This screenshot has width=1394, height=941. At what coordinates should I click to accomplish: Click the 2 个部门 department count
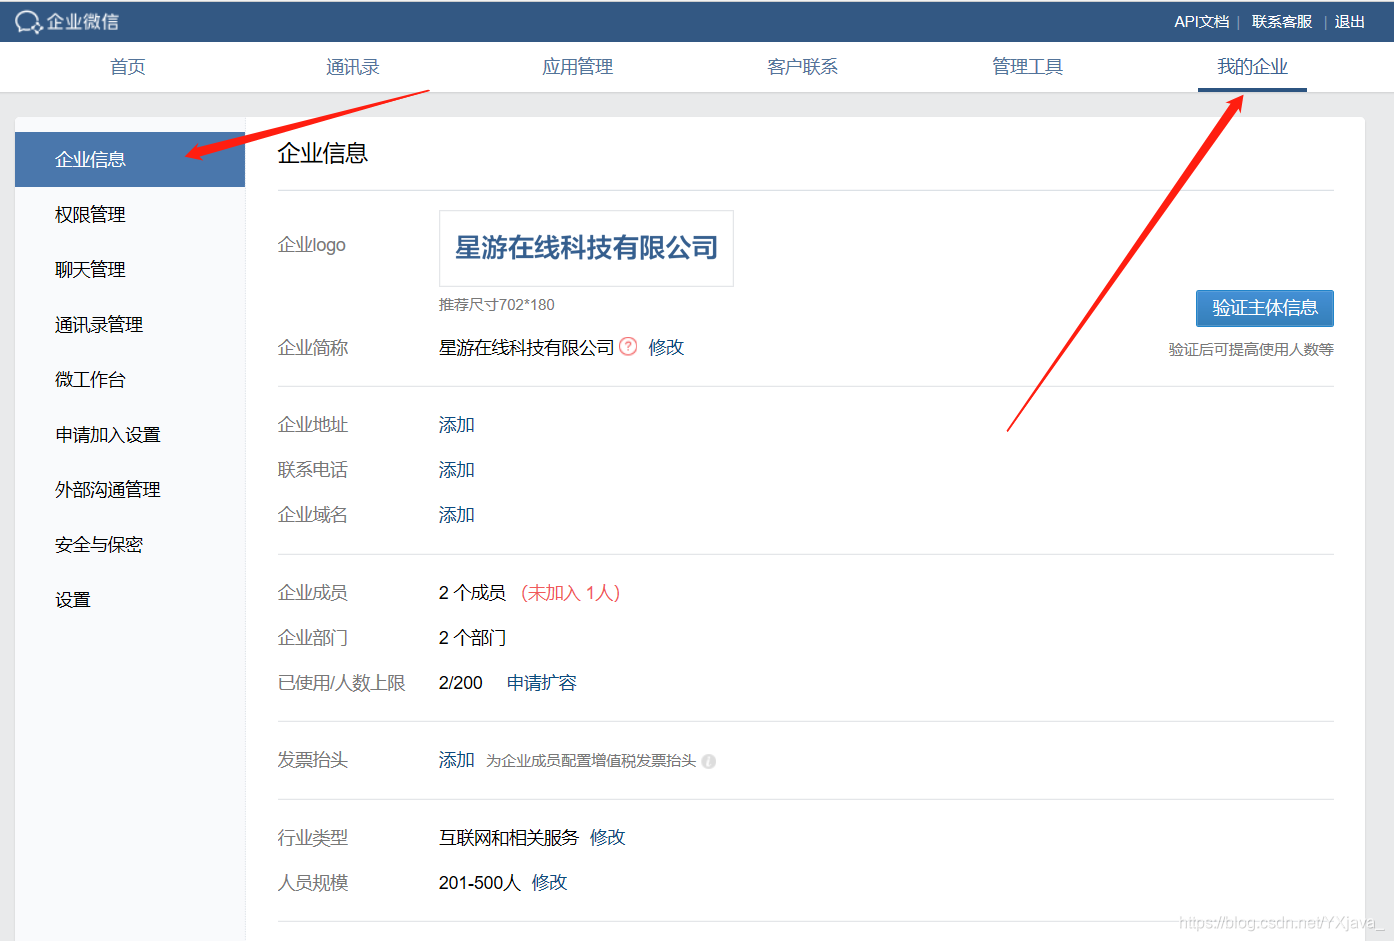tap(473, 638)
